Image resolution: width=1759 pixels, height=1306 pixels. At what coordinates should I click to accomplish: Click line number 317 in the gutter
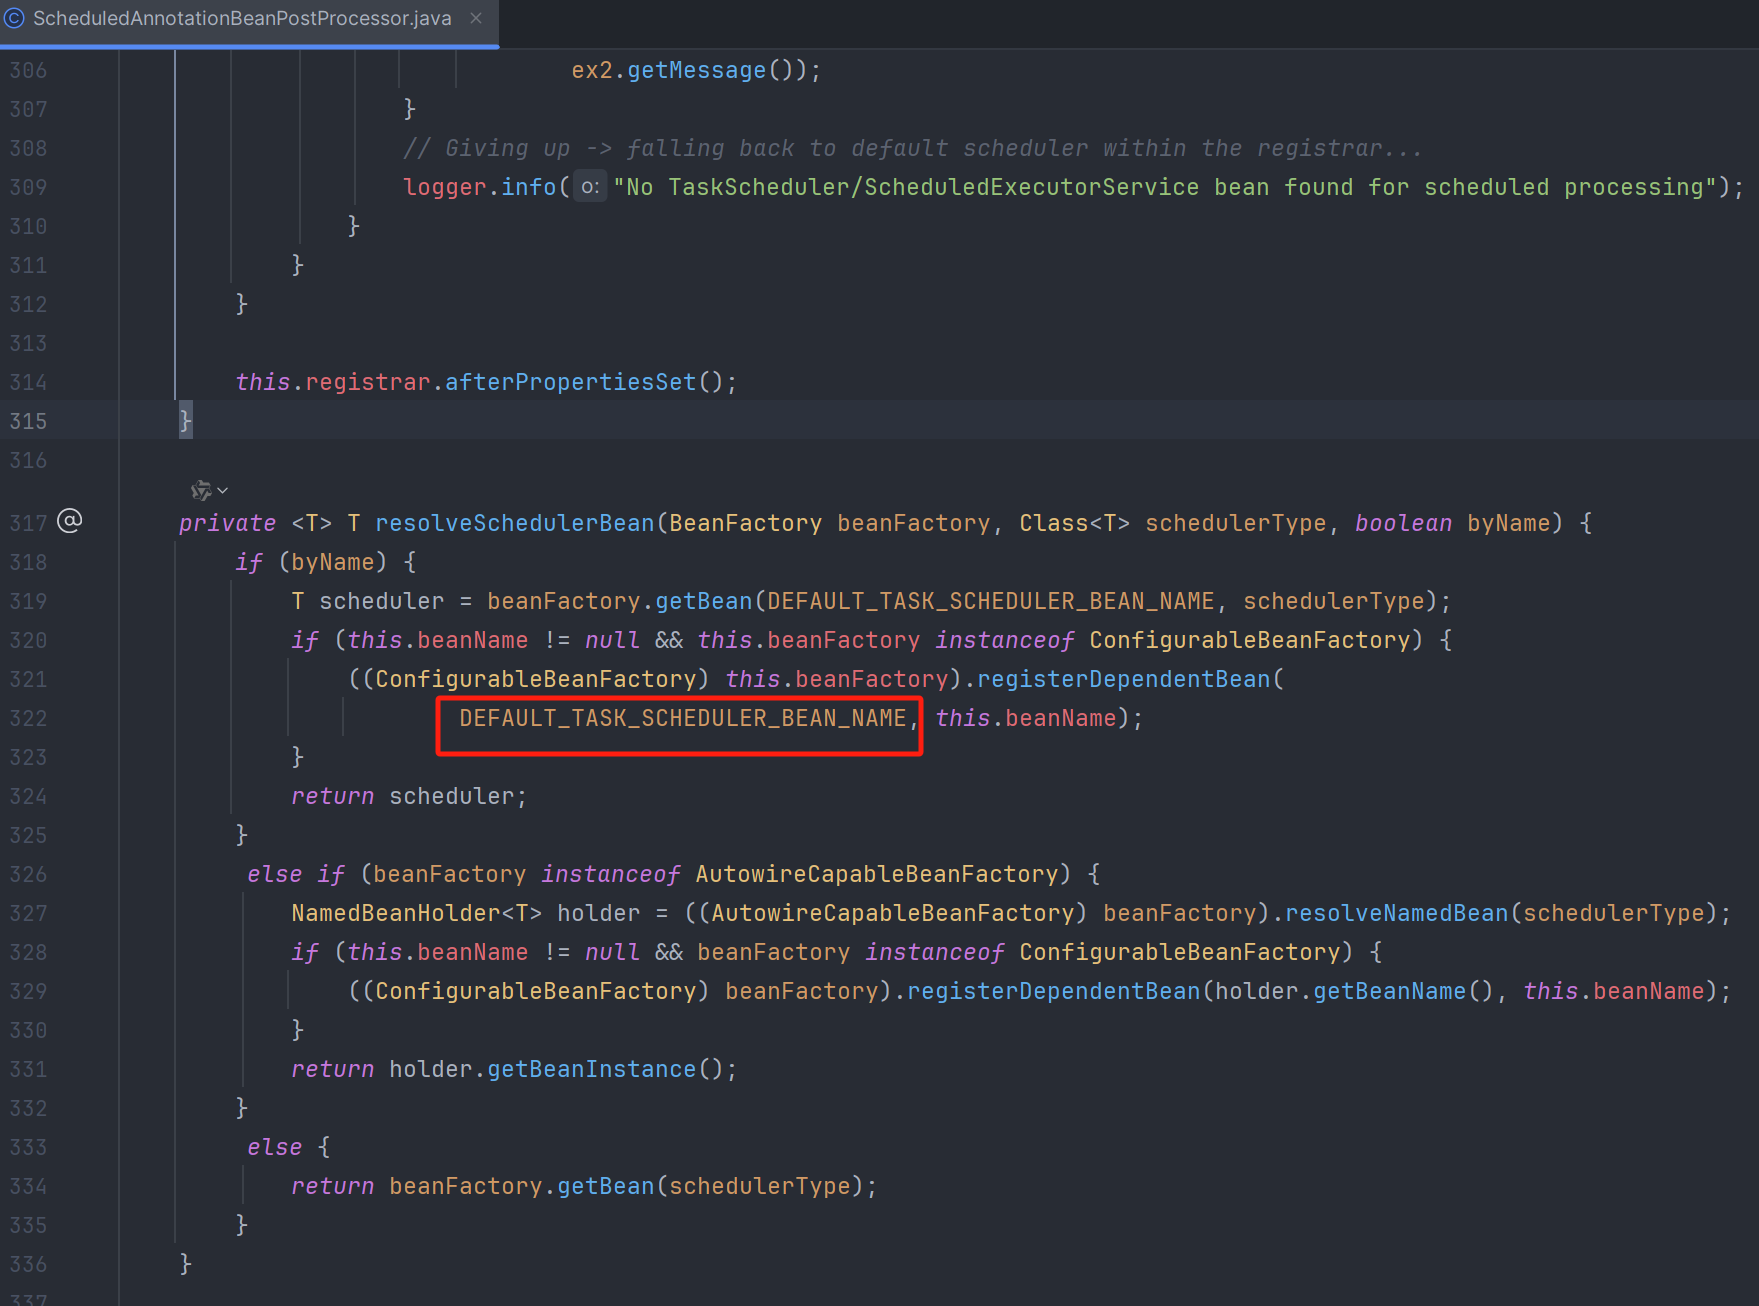pos(28,523)
